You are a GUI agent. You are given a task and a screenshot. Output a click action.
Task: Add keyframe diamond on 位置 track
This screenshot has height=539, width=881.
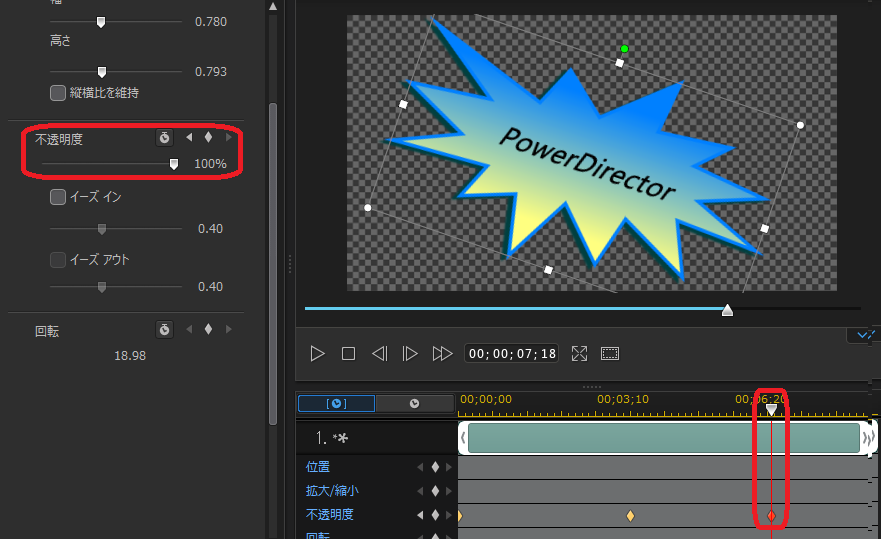click(435, 467)
